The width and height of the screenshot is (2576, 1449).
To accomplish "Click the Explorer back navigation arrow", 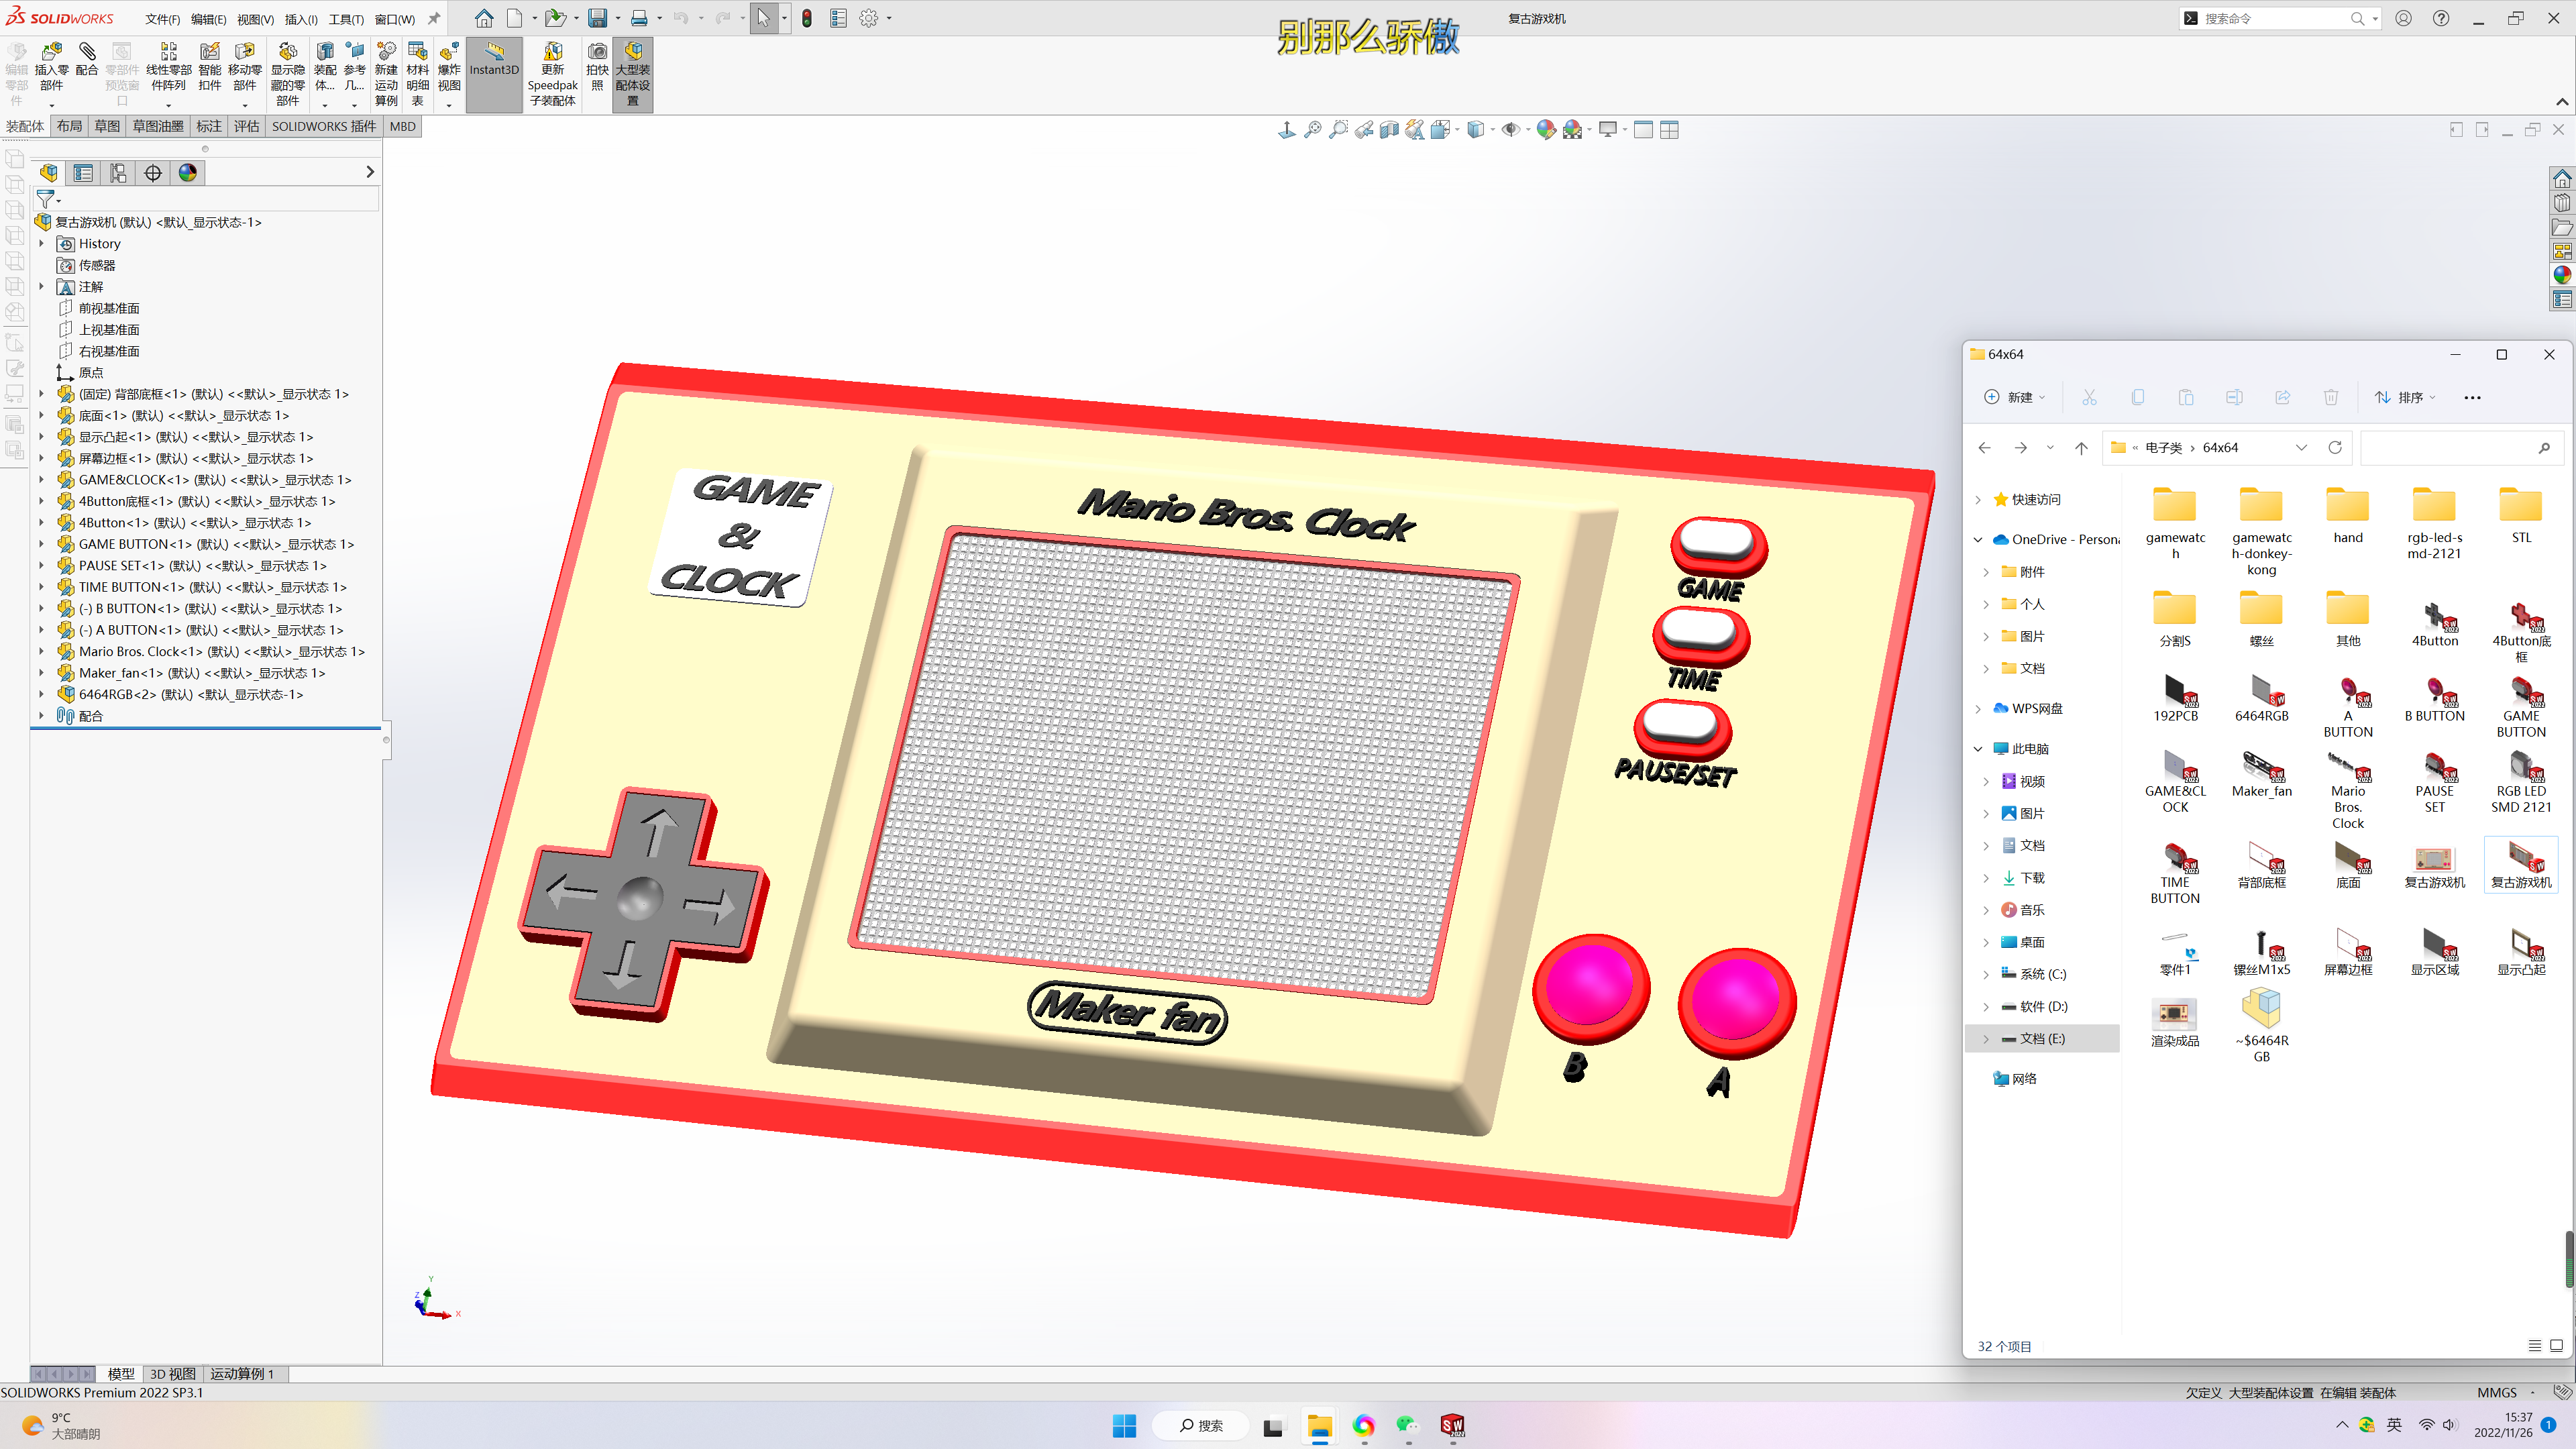I will tap(1985, 448).
